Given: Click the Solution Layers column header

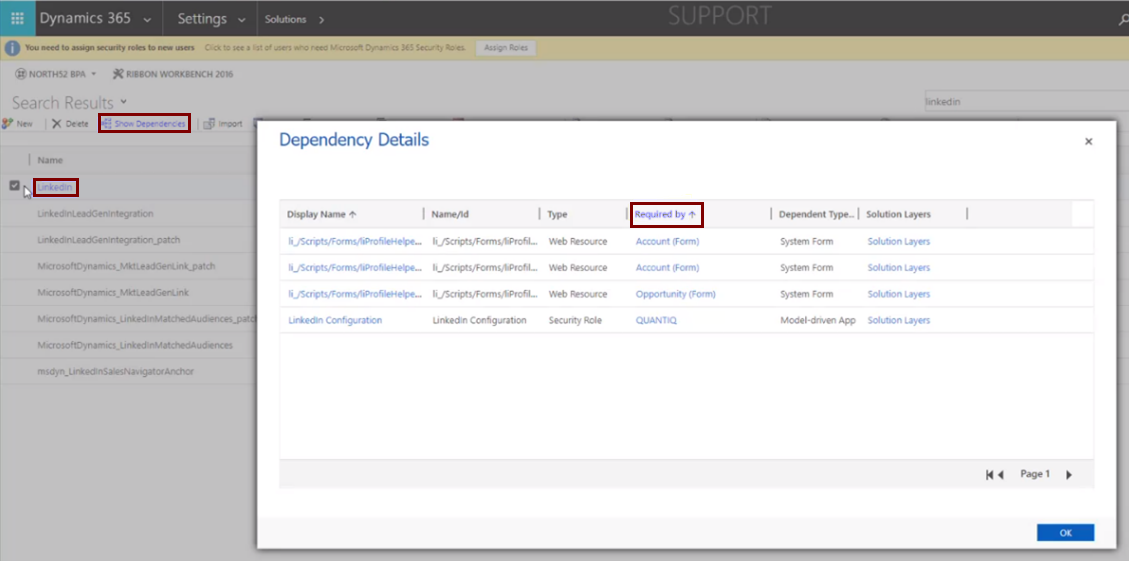Looking at the screenshot, I should pyautogui.click(x=898, y=215).
